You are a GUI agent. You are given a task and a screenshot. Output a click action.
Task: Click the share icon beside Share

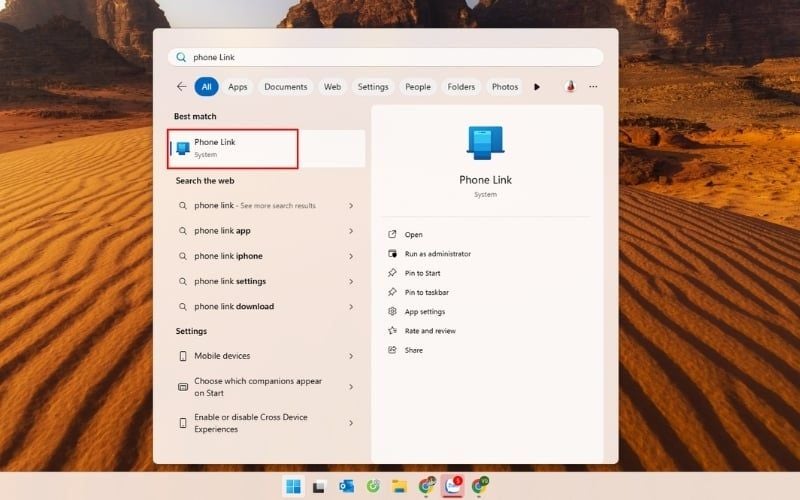[392, 350]
